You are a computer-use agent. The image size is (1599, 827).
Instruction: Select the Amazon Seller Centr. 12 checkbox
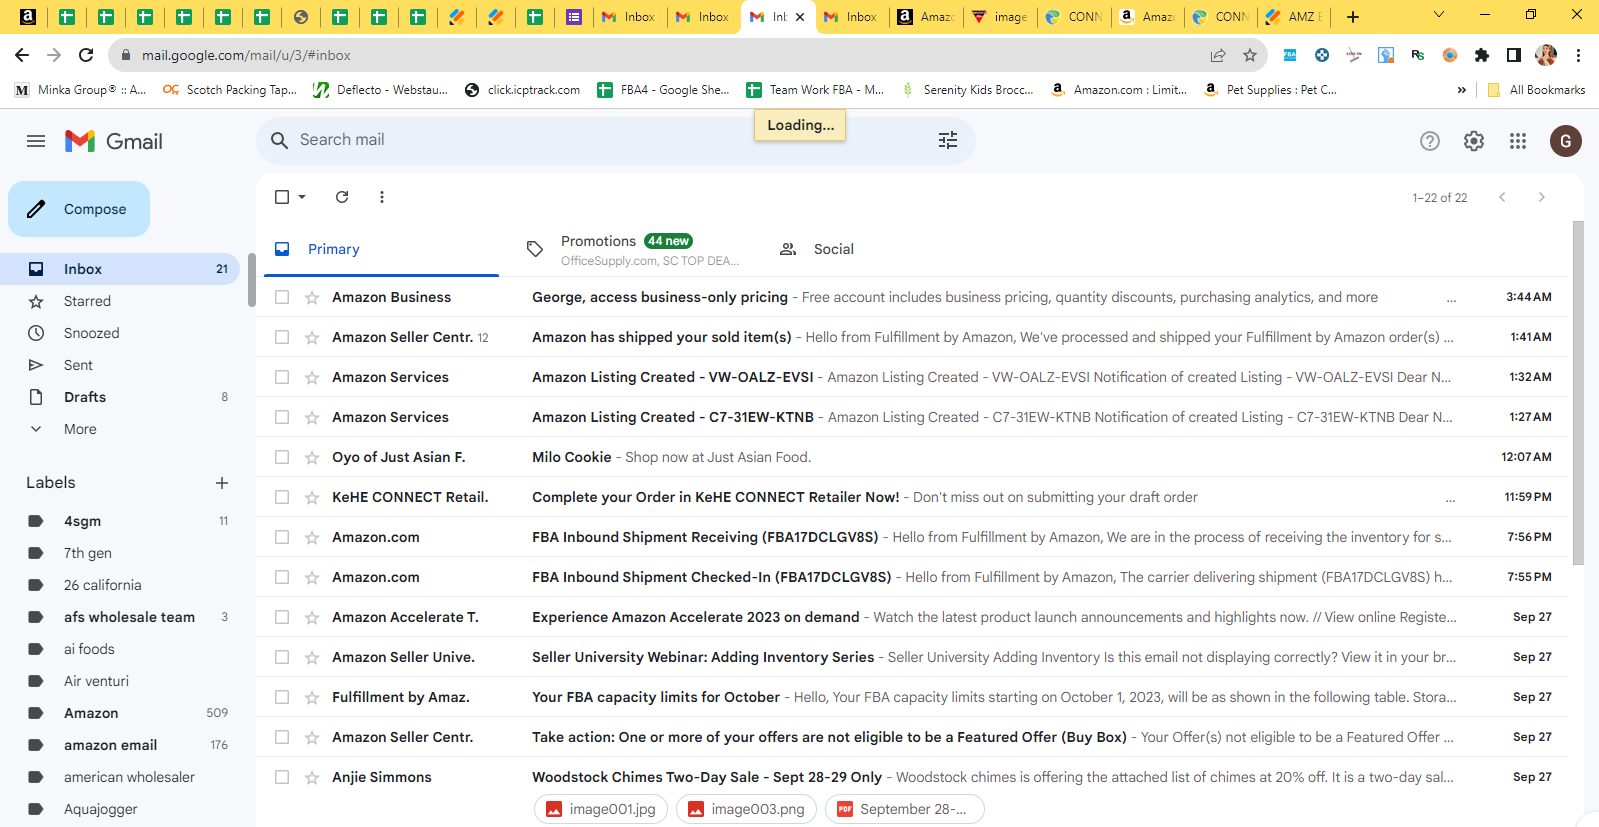coord(282,337)
